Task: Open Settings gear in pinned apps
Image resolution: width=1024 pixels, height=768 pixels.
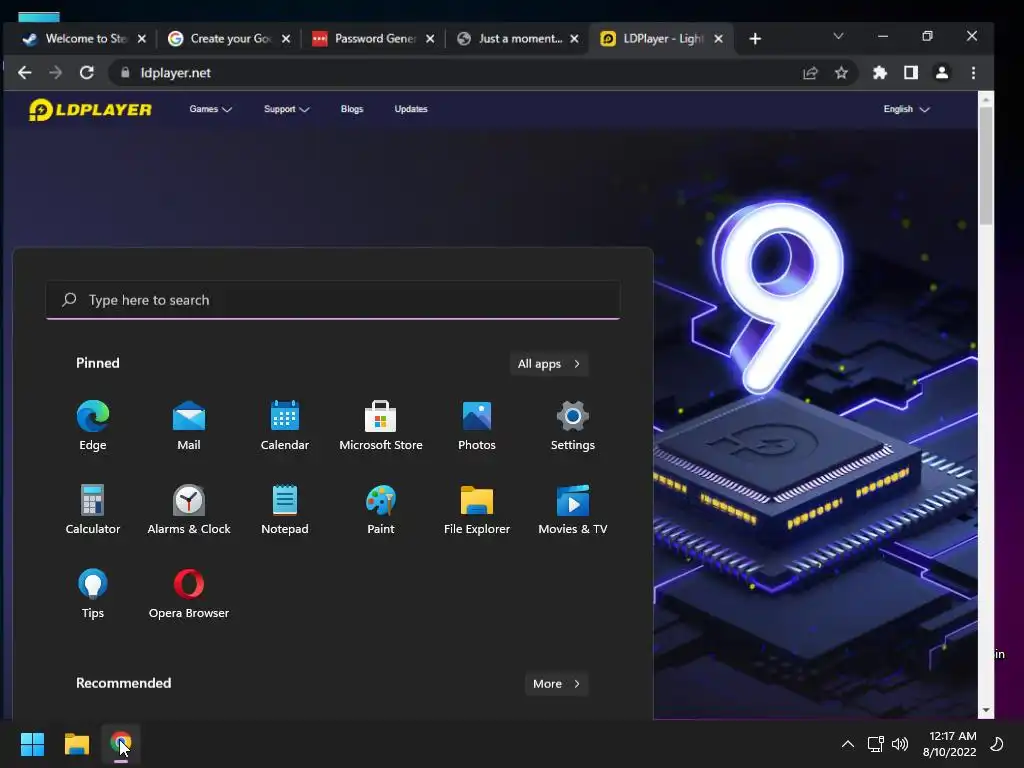Action: point(573,425)
